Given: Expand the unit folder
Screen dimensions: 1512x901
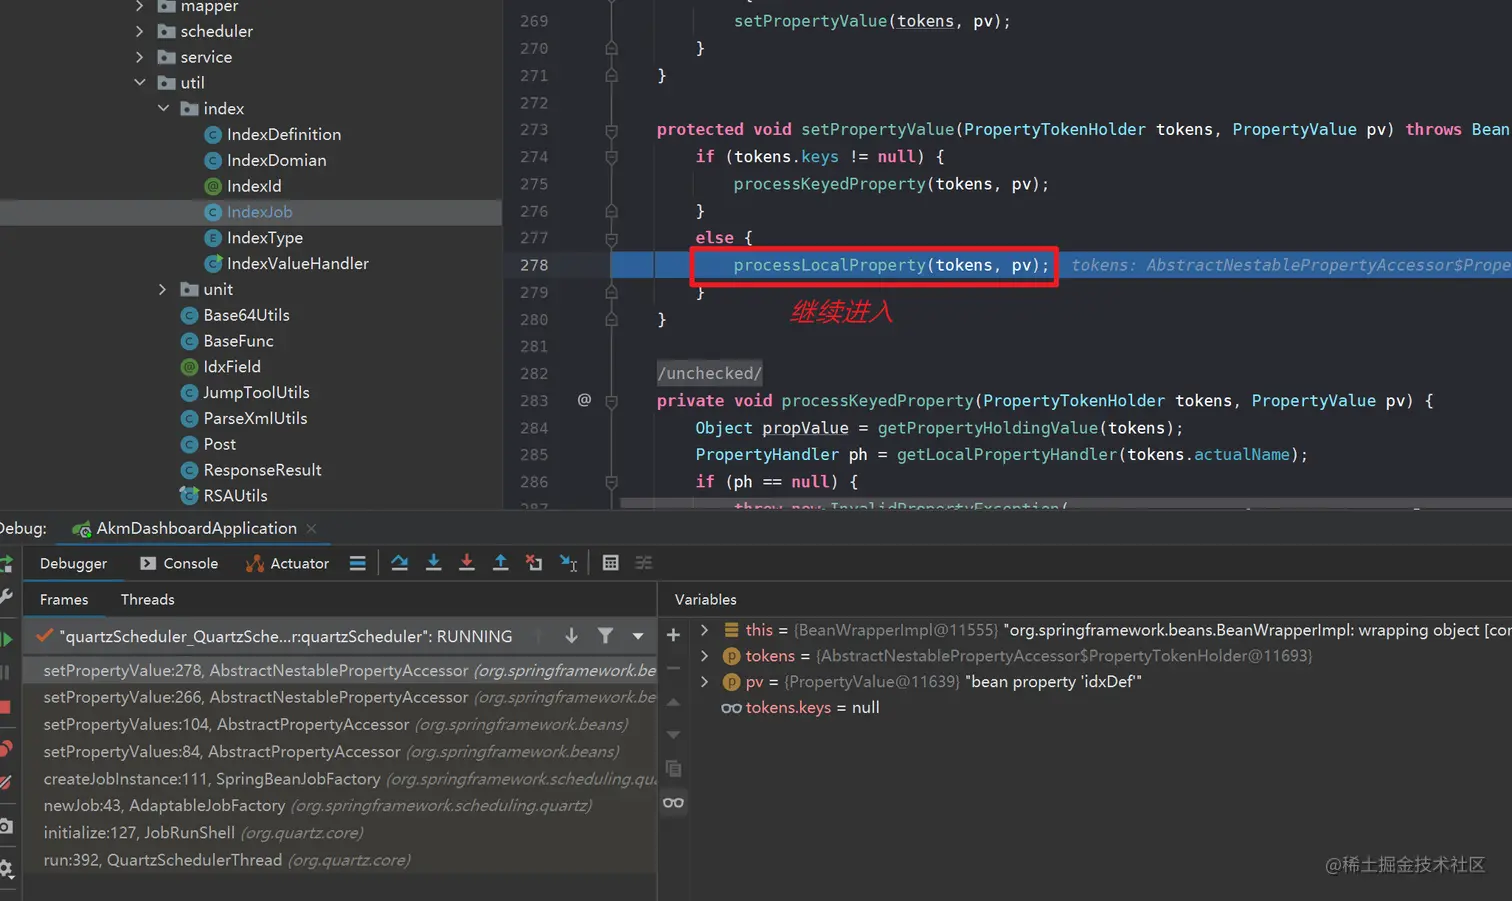Looking at the screenshot, I should pos(163,289).
